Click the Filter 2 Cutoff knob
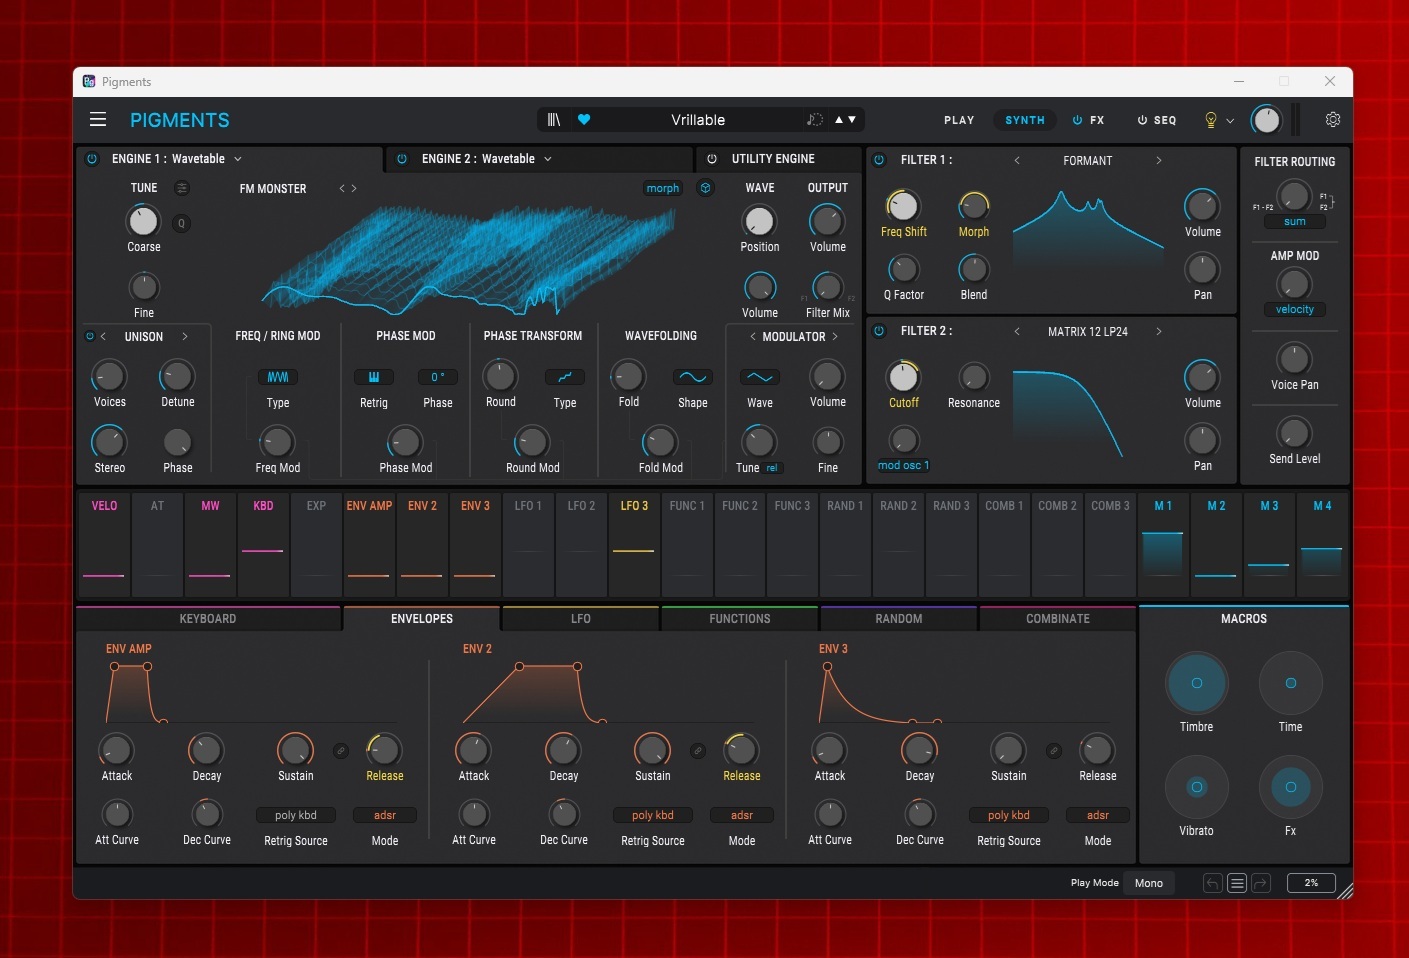 click(903, 377)
